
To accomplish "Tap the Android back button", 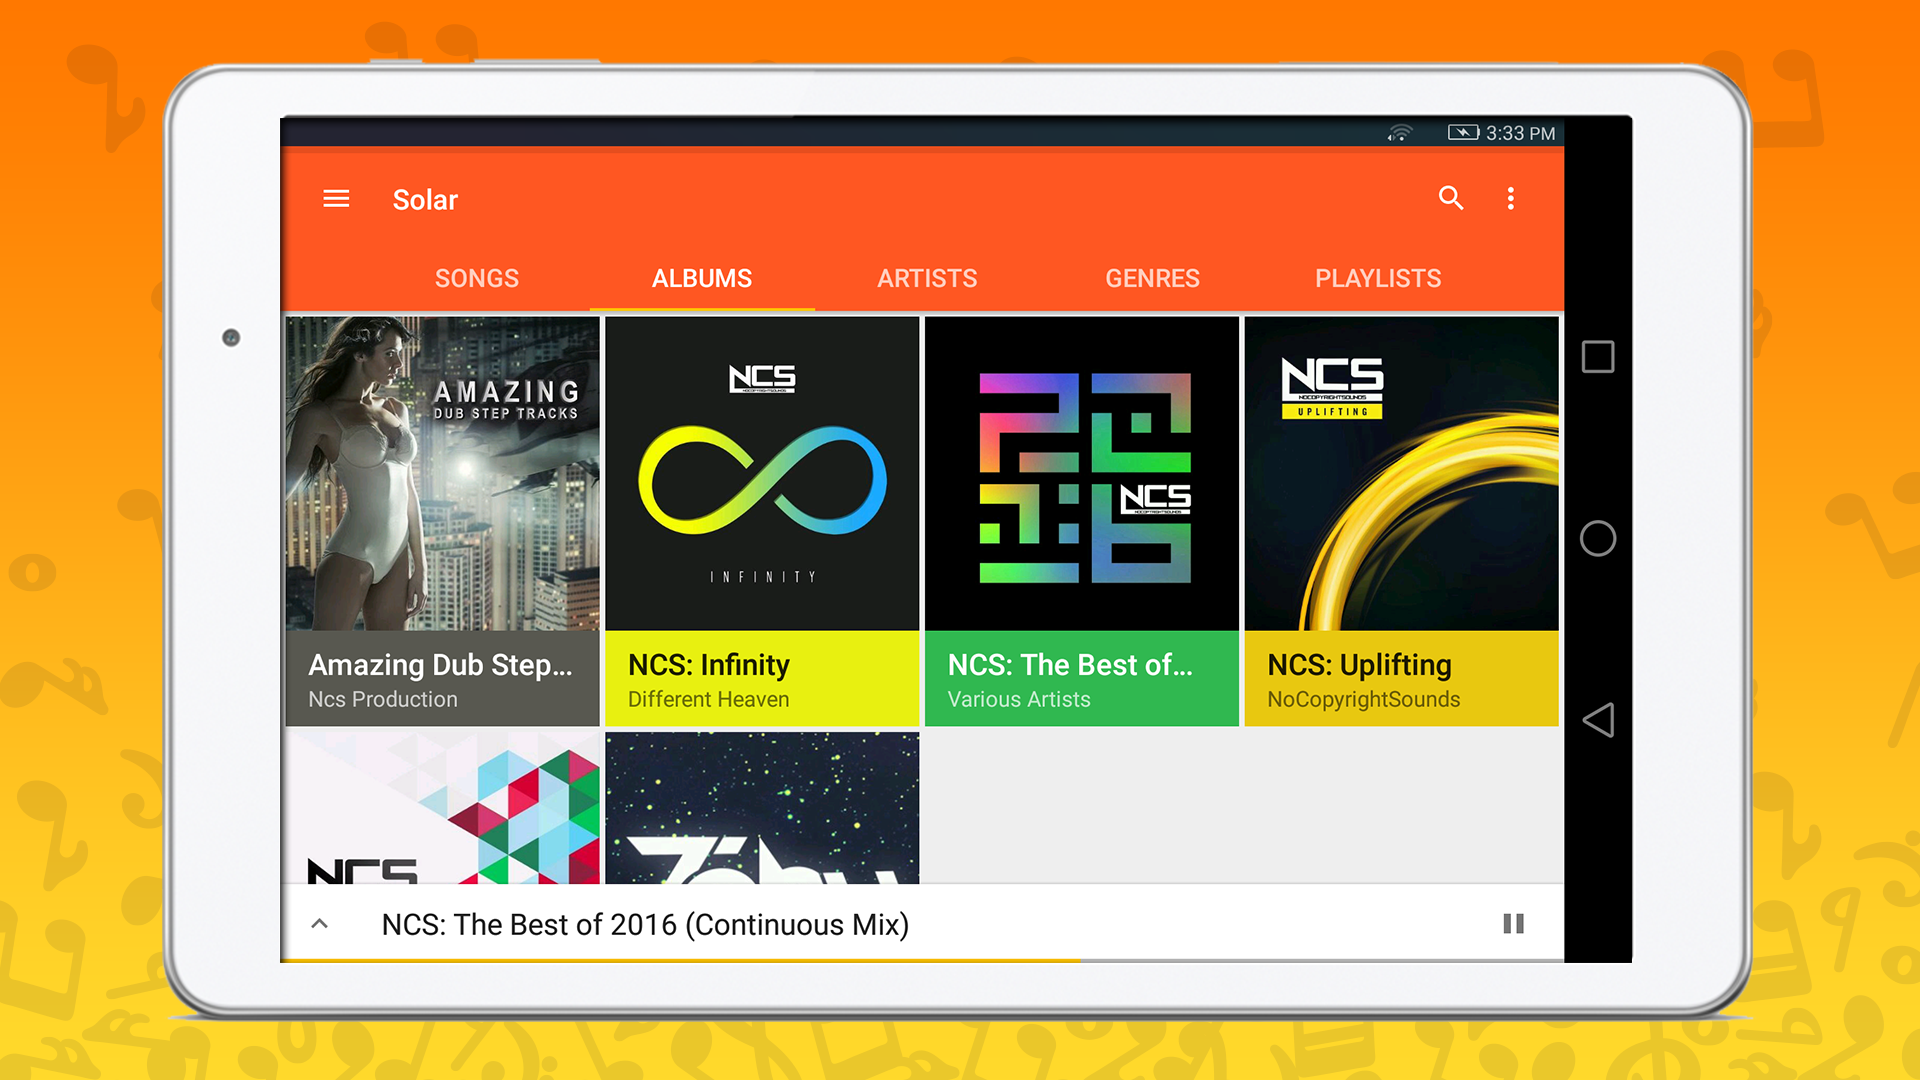I will (x=1598, y=718).
